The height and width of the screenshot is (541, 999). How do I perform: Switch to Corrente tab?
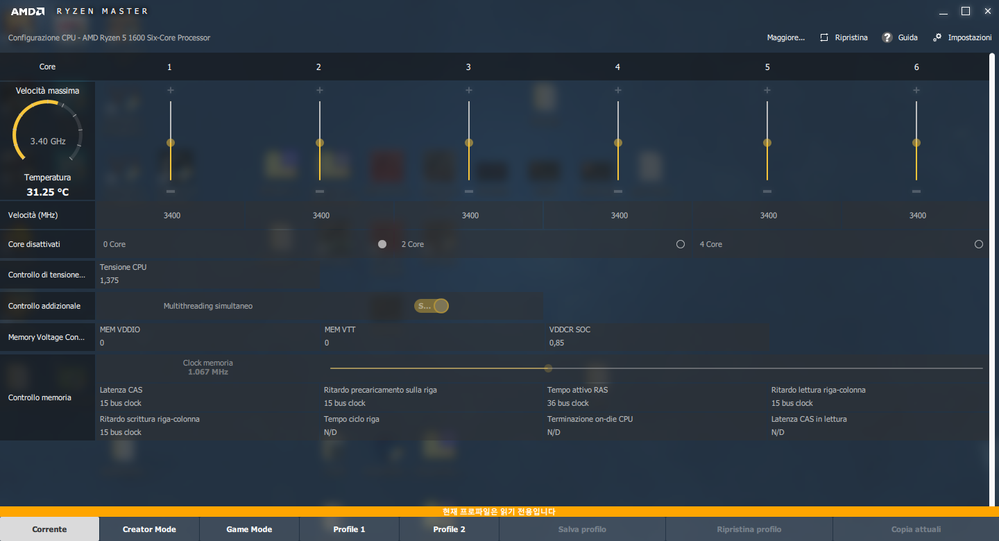click(x=49, y=529)
